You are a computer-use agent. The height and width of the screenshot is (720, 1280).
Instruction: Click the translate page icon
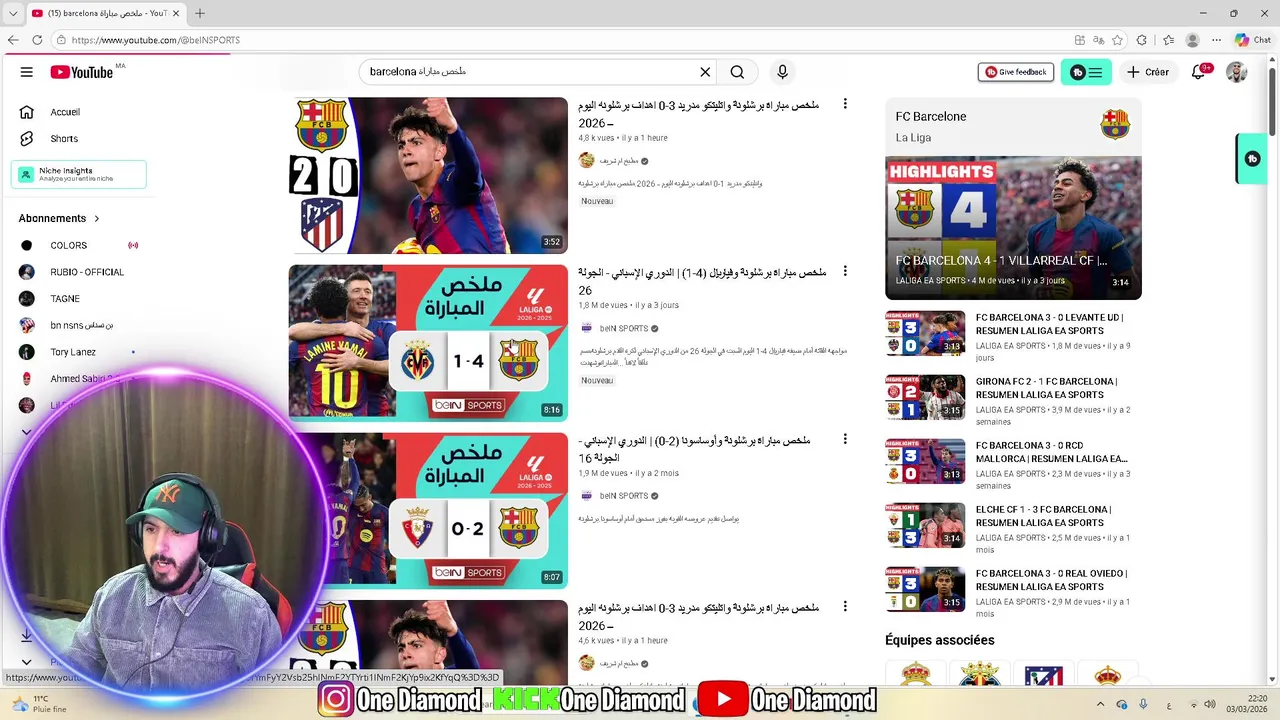coord(1098,40)
